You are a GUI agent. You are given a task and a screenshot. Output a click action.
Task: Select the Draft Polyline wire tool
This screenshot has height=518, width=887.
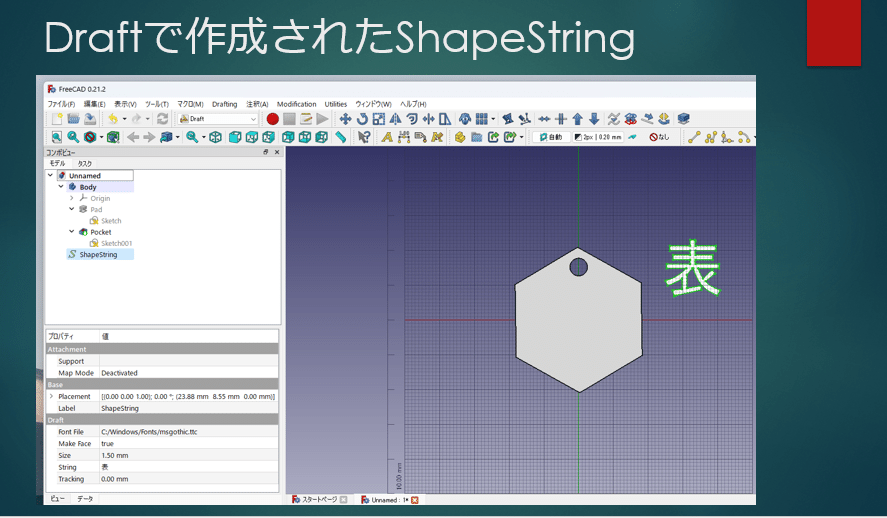click(x=711, y=137)
